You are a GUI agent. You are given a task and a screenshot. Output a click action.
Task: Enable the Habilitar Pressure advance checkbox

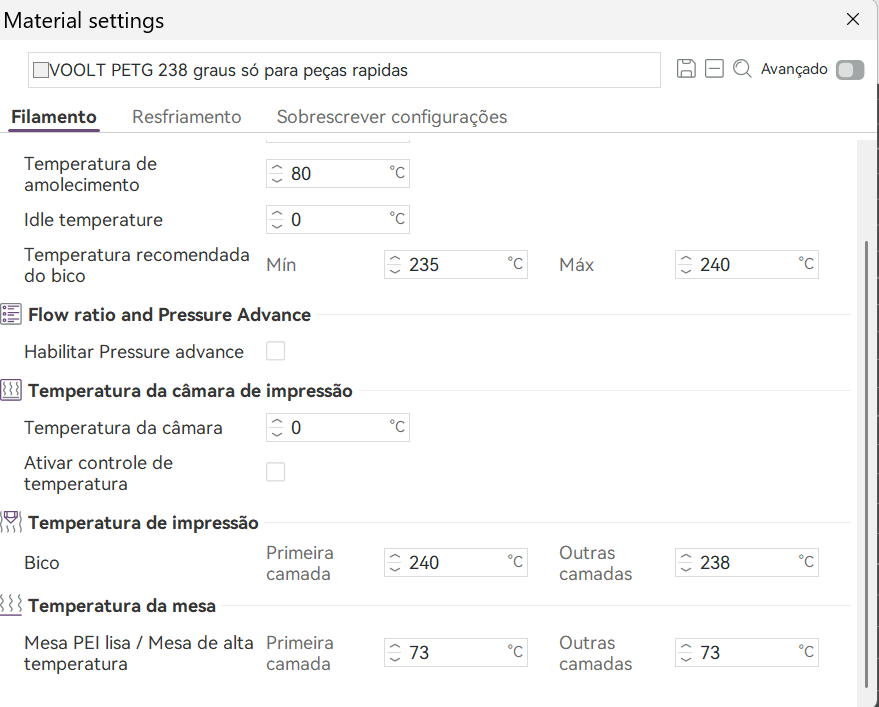pos(275,351)
